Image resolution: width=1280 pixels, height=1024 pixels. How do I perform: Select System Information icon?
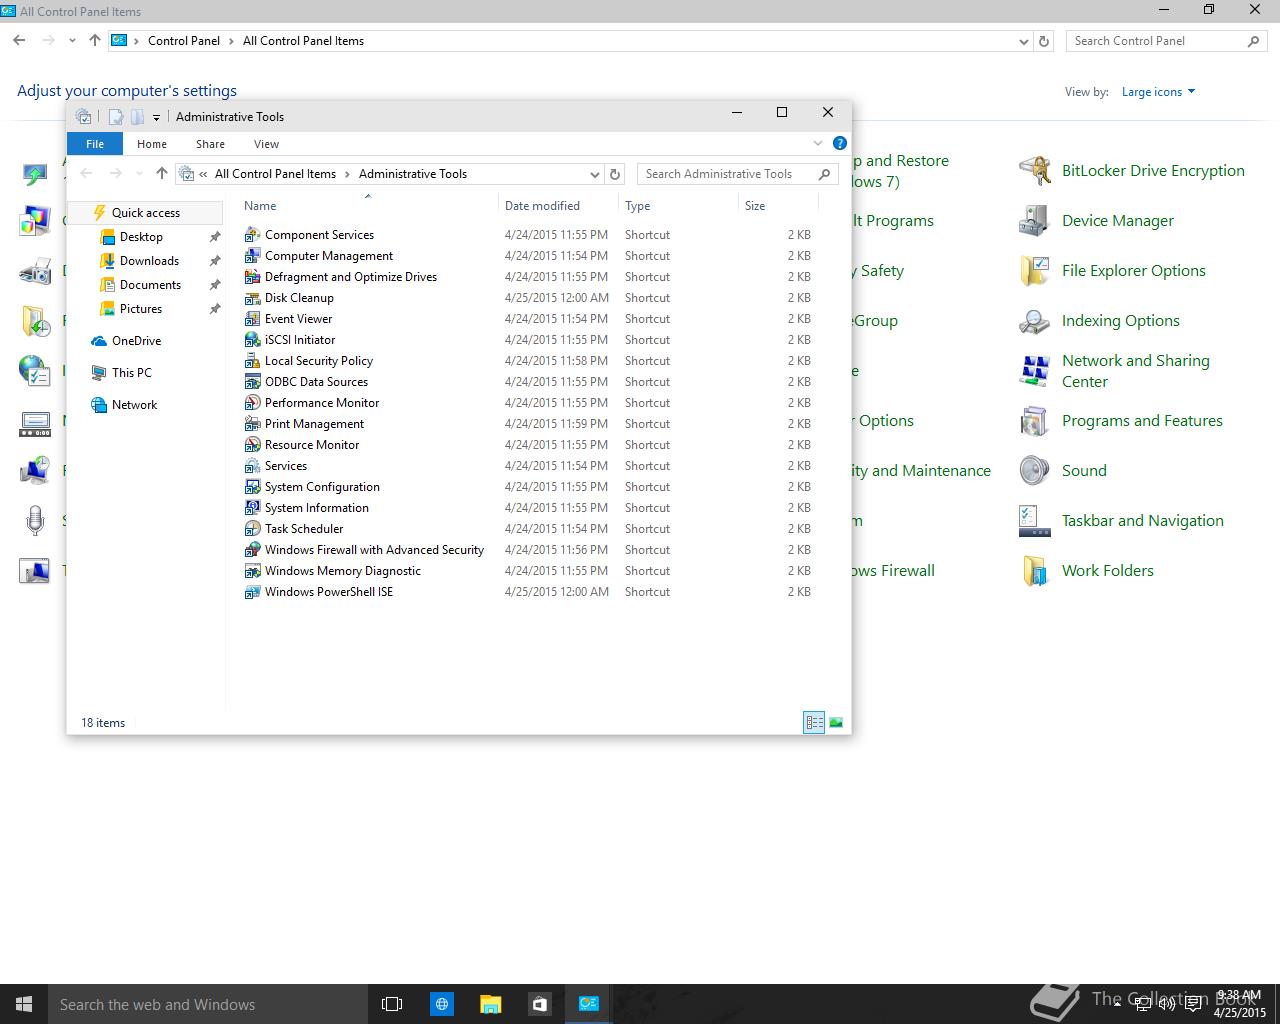coord(253,508)
